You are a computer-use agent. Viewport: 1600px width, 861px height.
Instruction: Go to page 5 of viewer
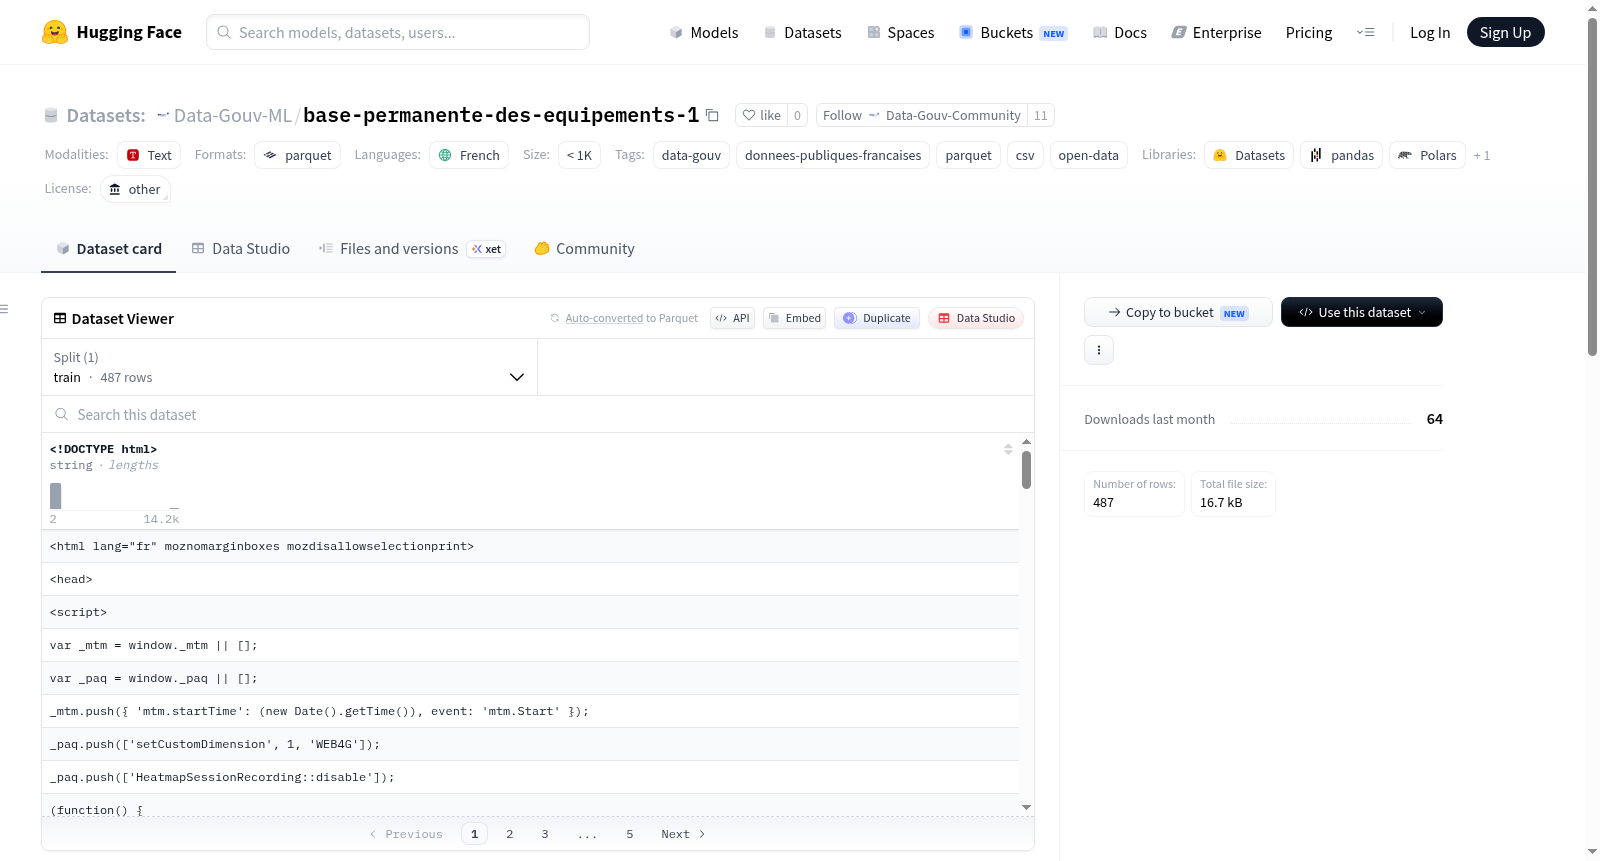pyautogui.click(x=630, y=834)
